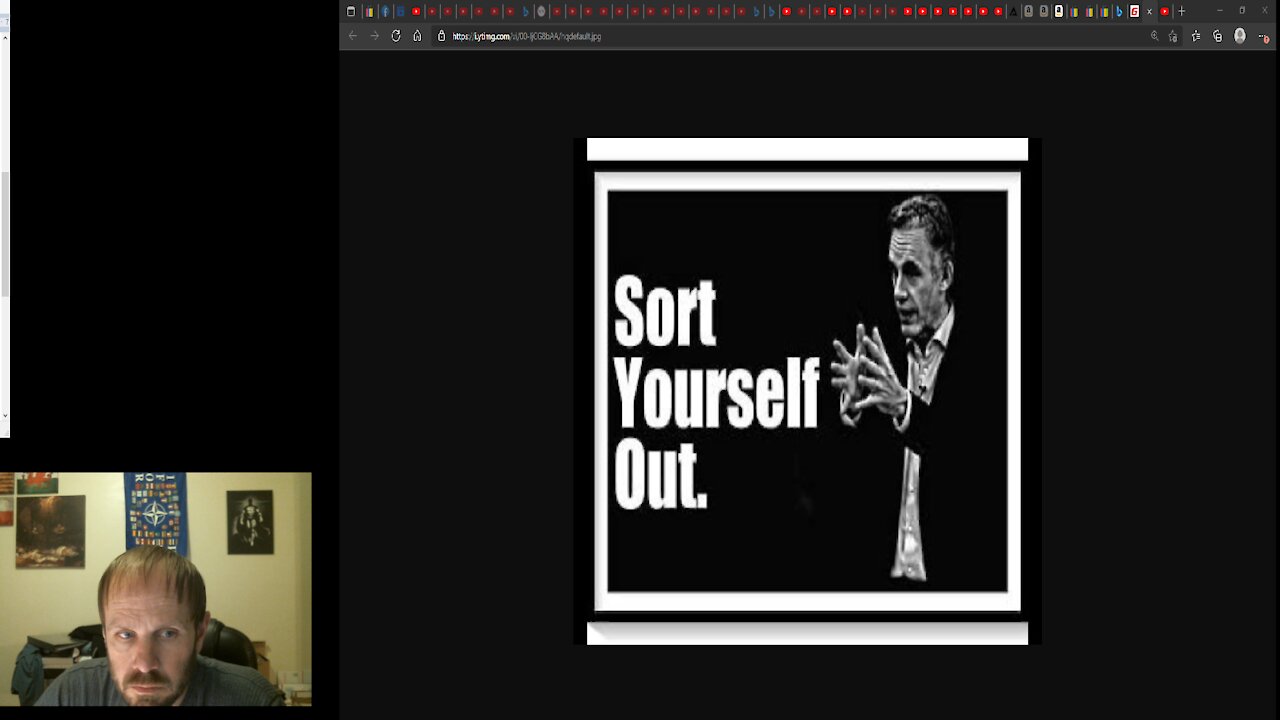
Task: Switch to the black letter A tab
Action: point(1013,12)
